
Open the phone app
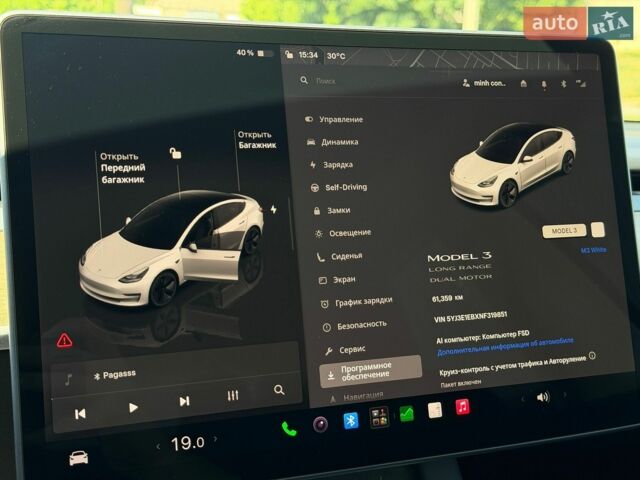pos(289,429)
